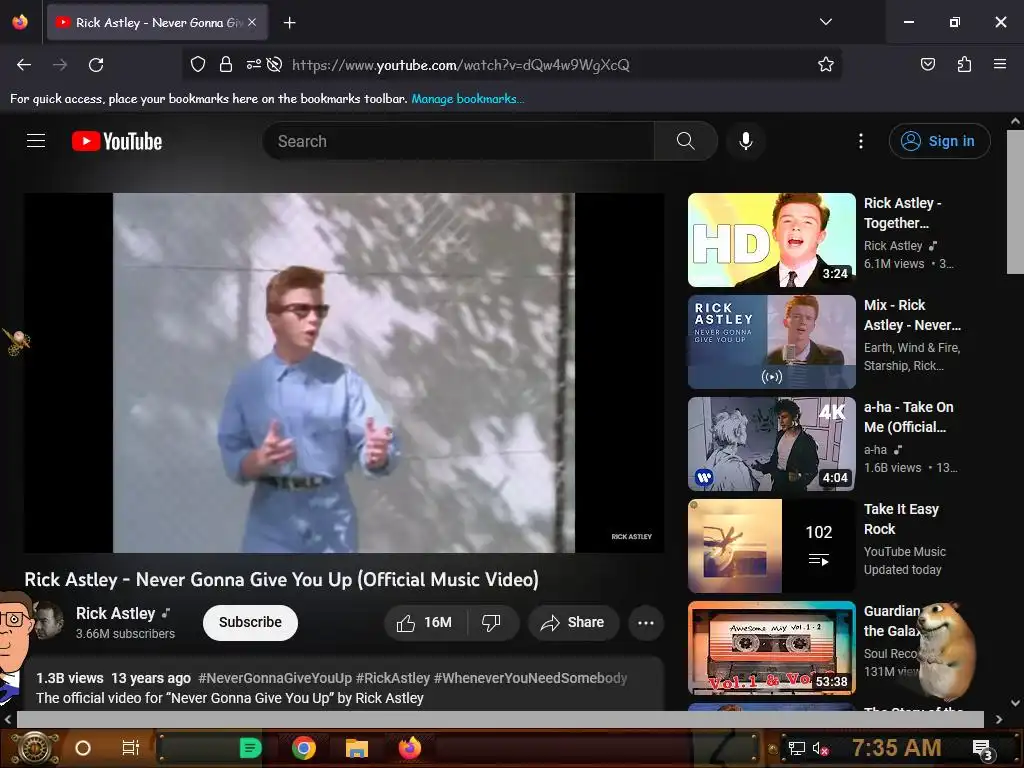Open Firefox extensions puzzle icon
The height and width of the screenshot is (768, 1024).
(x=964, y=64)
